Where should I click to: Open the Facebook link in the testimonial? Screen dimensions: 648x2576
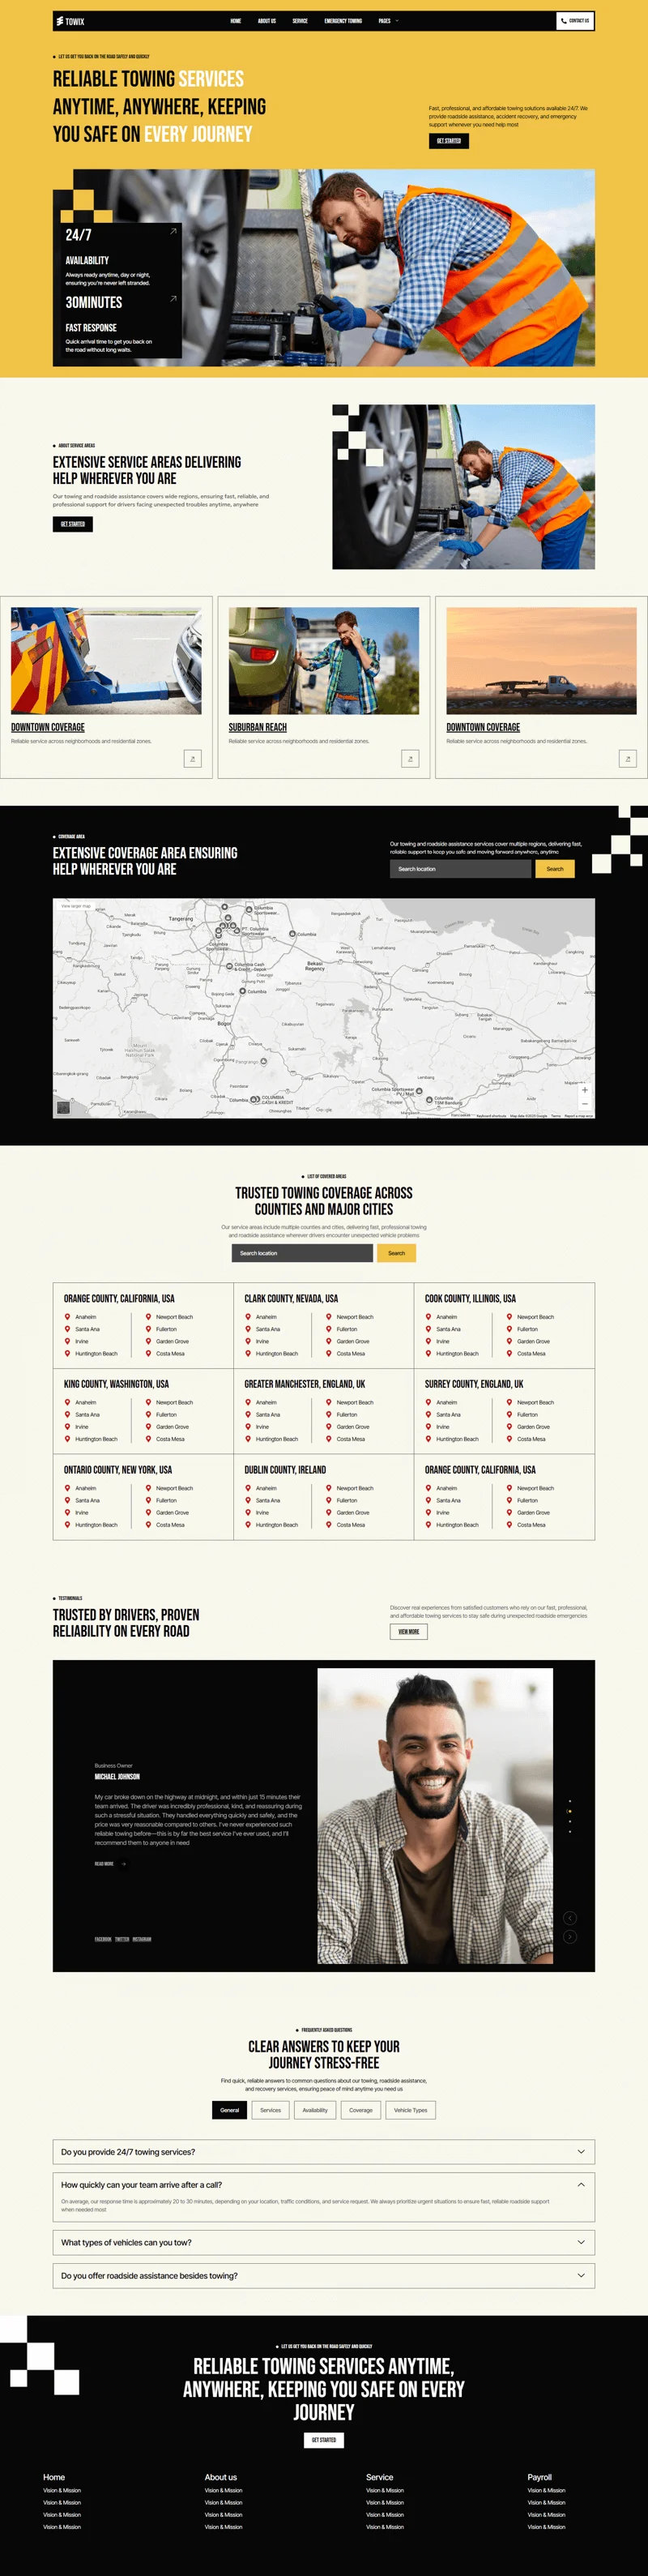(103, 1939)
